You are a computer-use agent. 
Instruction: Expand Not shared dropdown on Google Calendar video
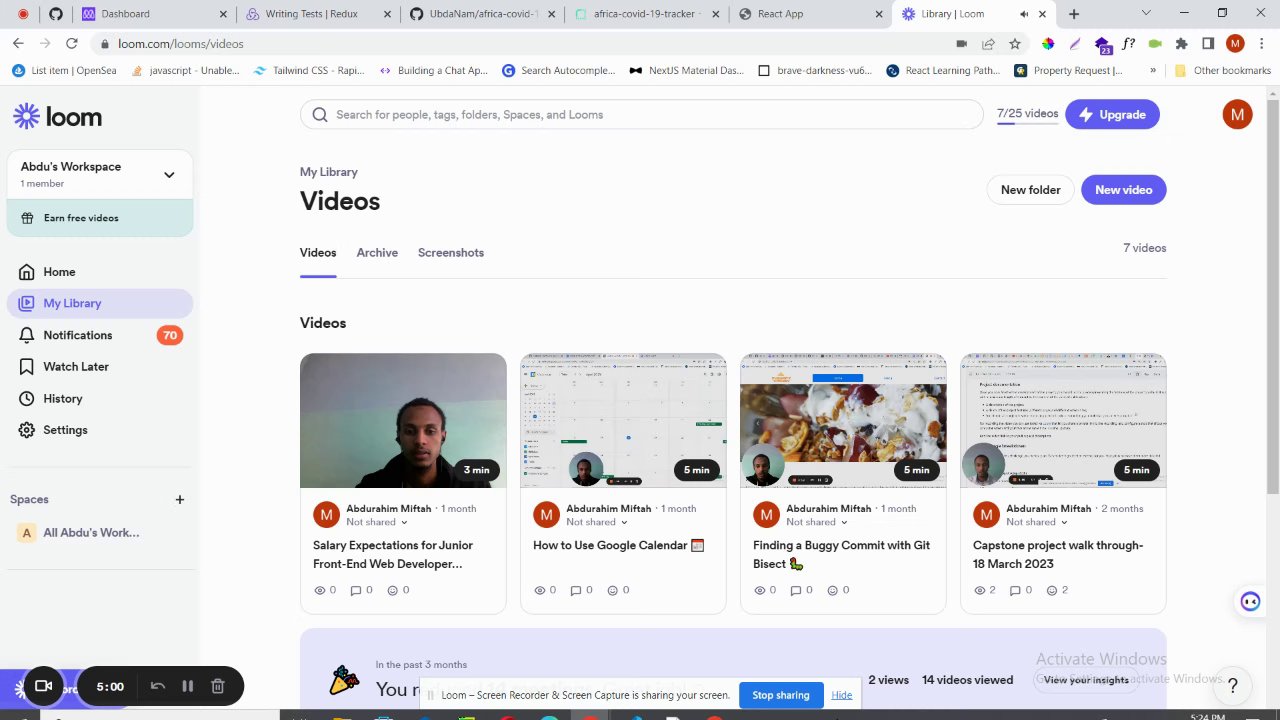pos(597,522)
